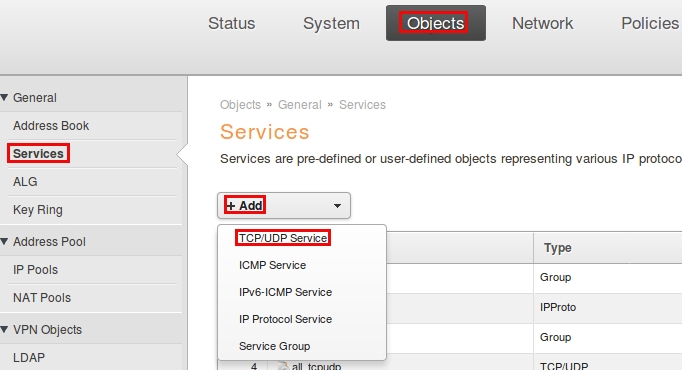682x370 pixels.
Task: Collapse the VPN Objects section
Action: (x=5, y=330)
